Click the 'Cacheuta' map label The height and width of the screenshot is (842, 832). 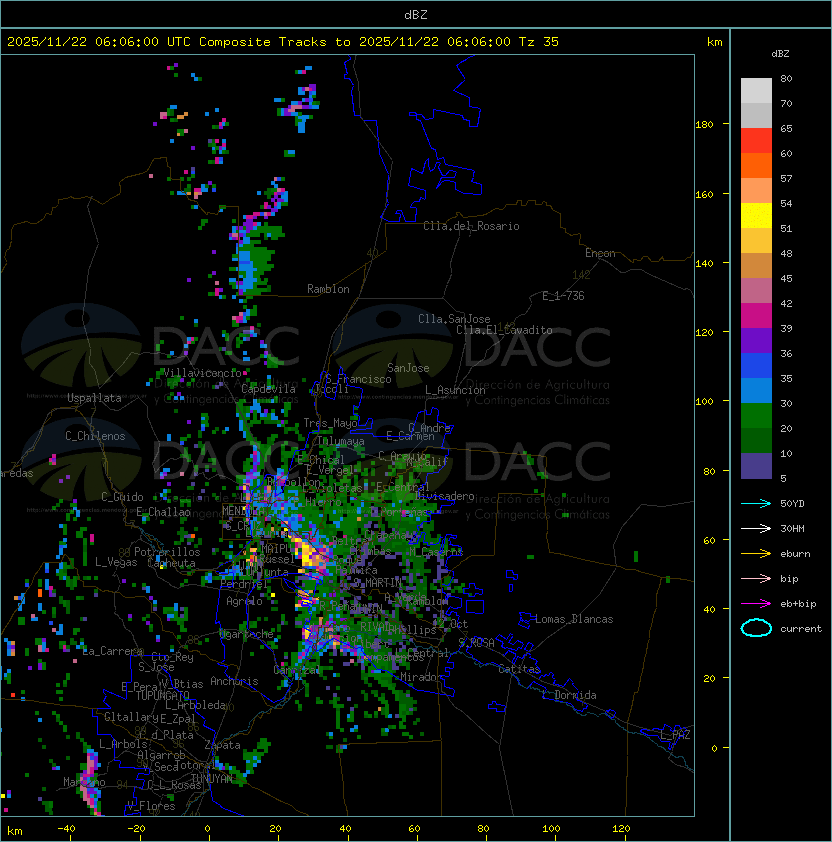(171, 563)
